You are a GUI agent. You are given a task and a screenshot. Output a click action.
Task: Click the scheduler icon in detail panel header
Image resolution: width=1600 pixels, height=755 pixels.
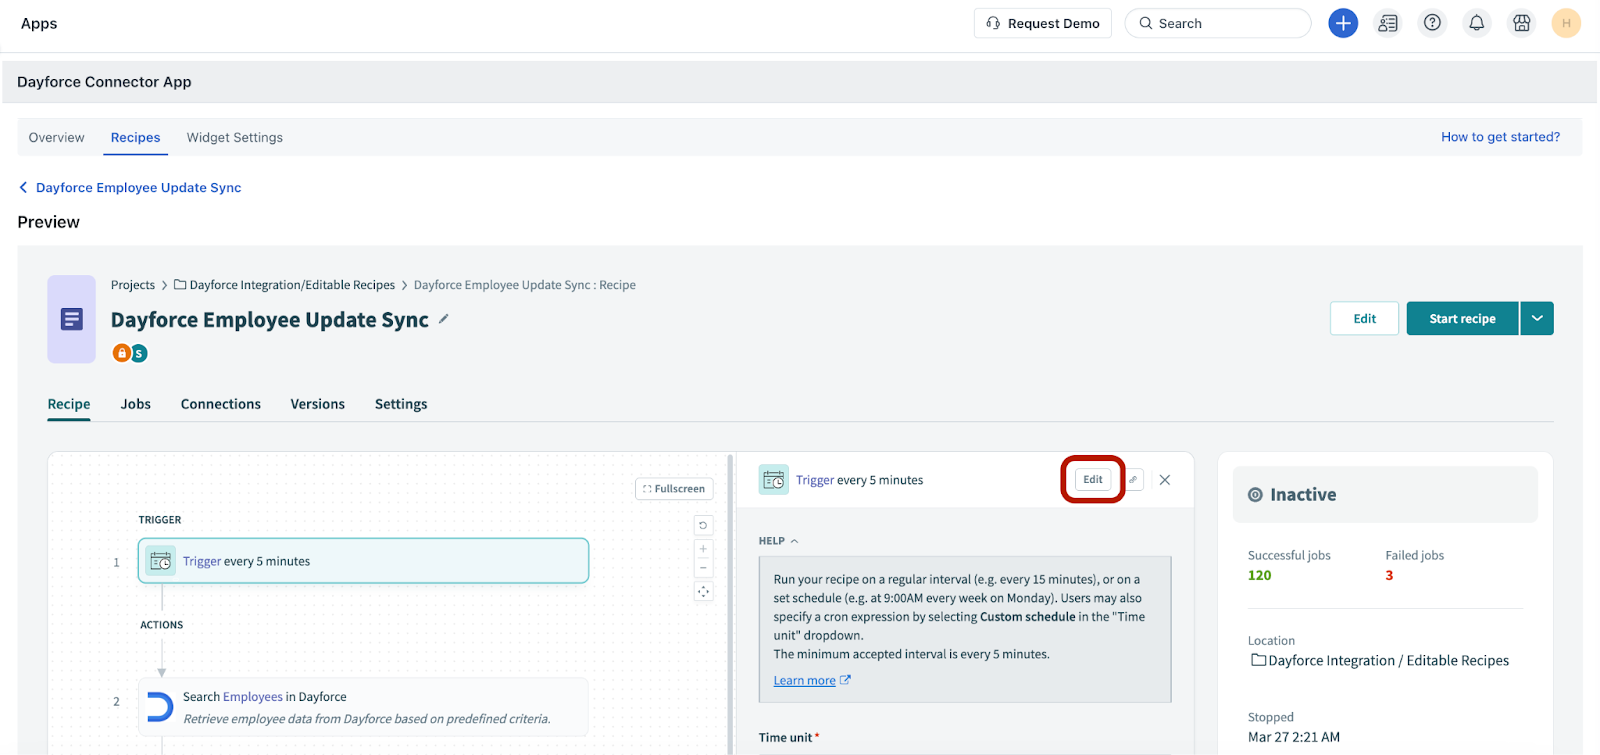[x=774, y=480]
